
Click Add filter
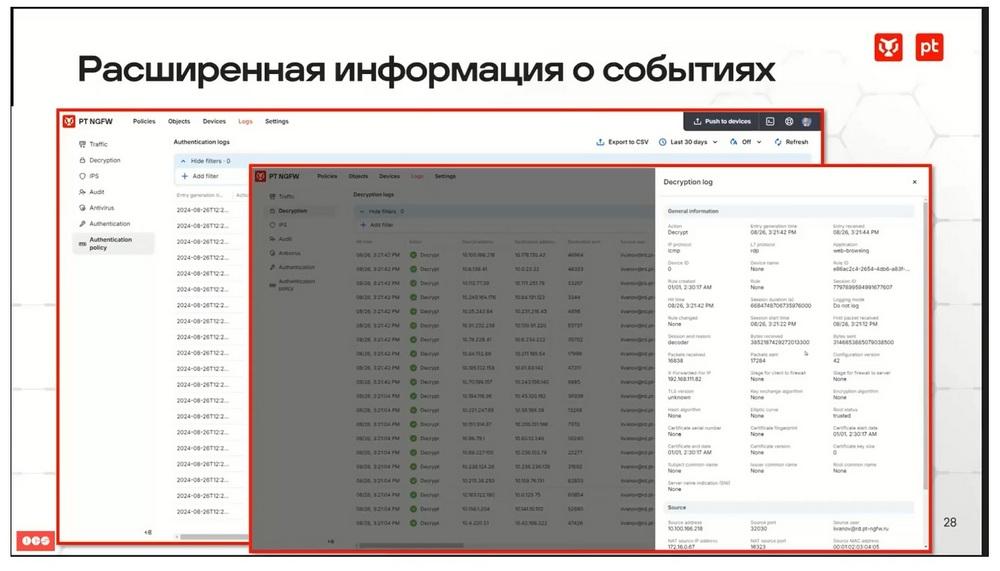coord(200,176)
